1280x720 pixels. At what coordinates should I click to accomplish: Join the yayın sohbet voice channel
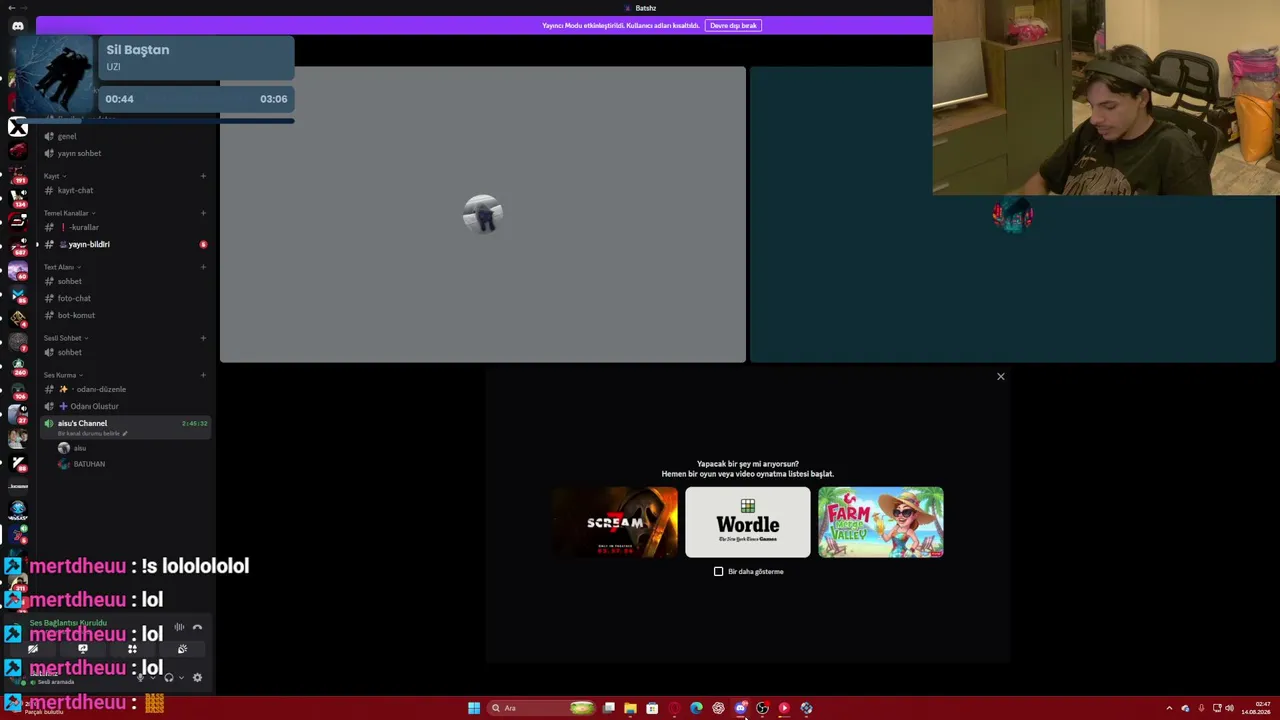coord(125,153)
